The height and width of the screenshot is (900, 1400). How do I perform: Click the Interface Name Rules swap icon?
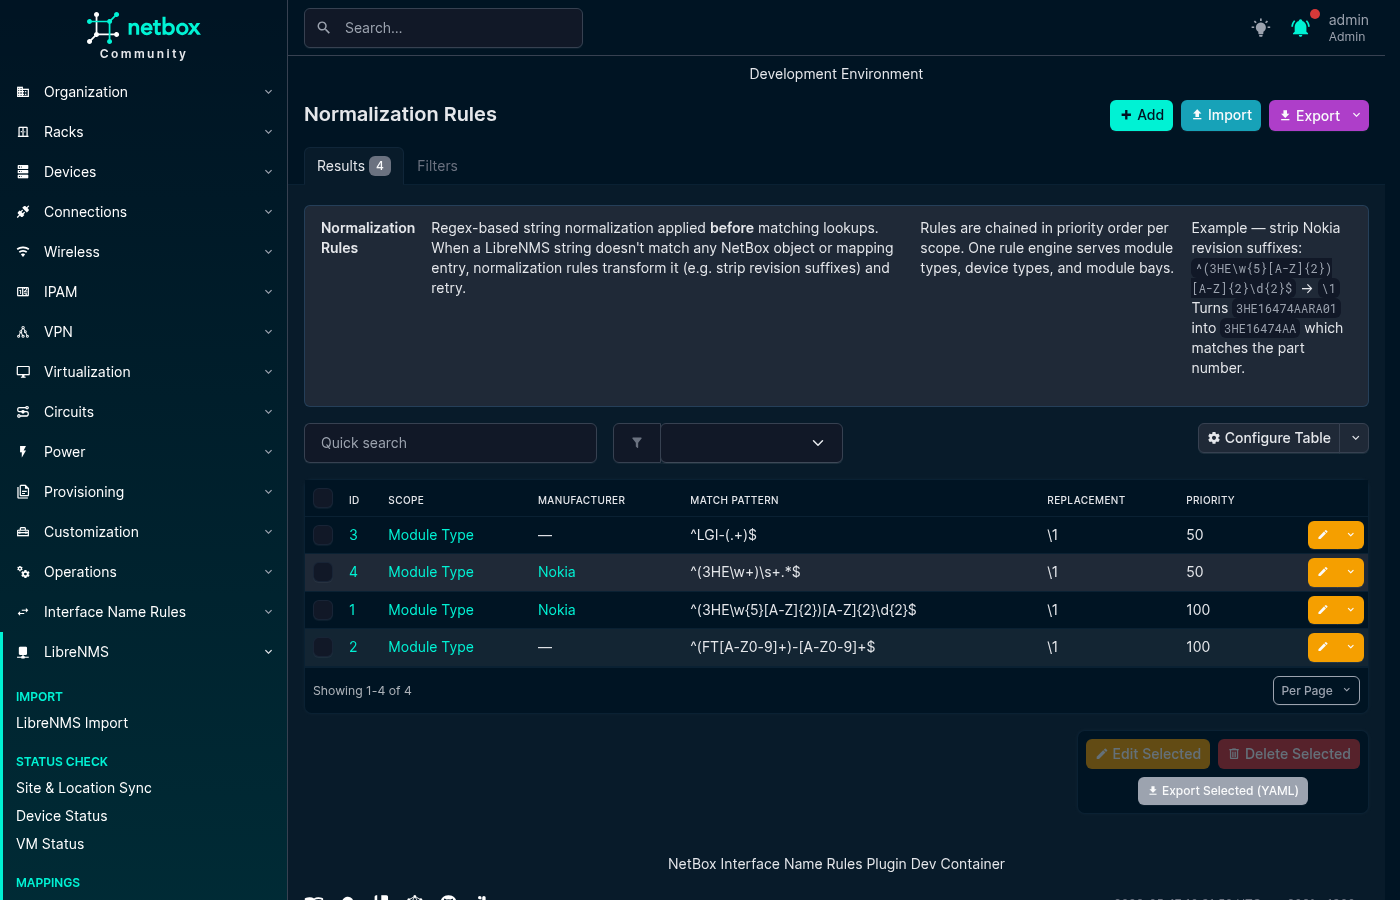[23, 612]
